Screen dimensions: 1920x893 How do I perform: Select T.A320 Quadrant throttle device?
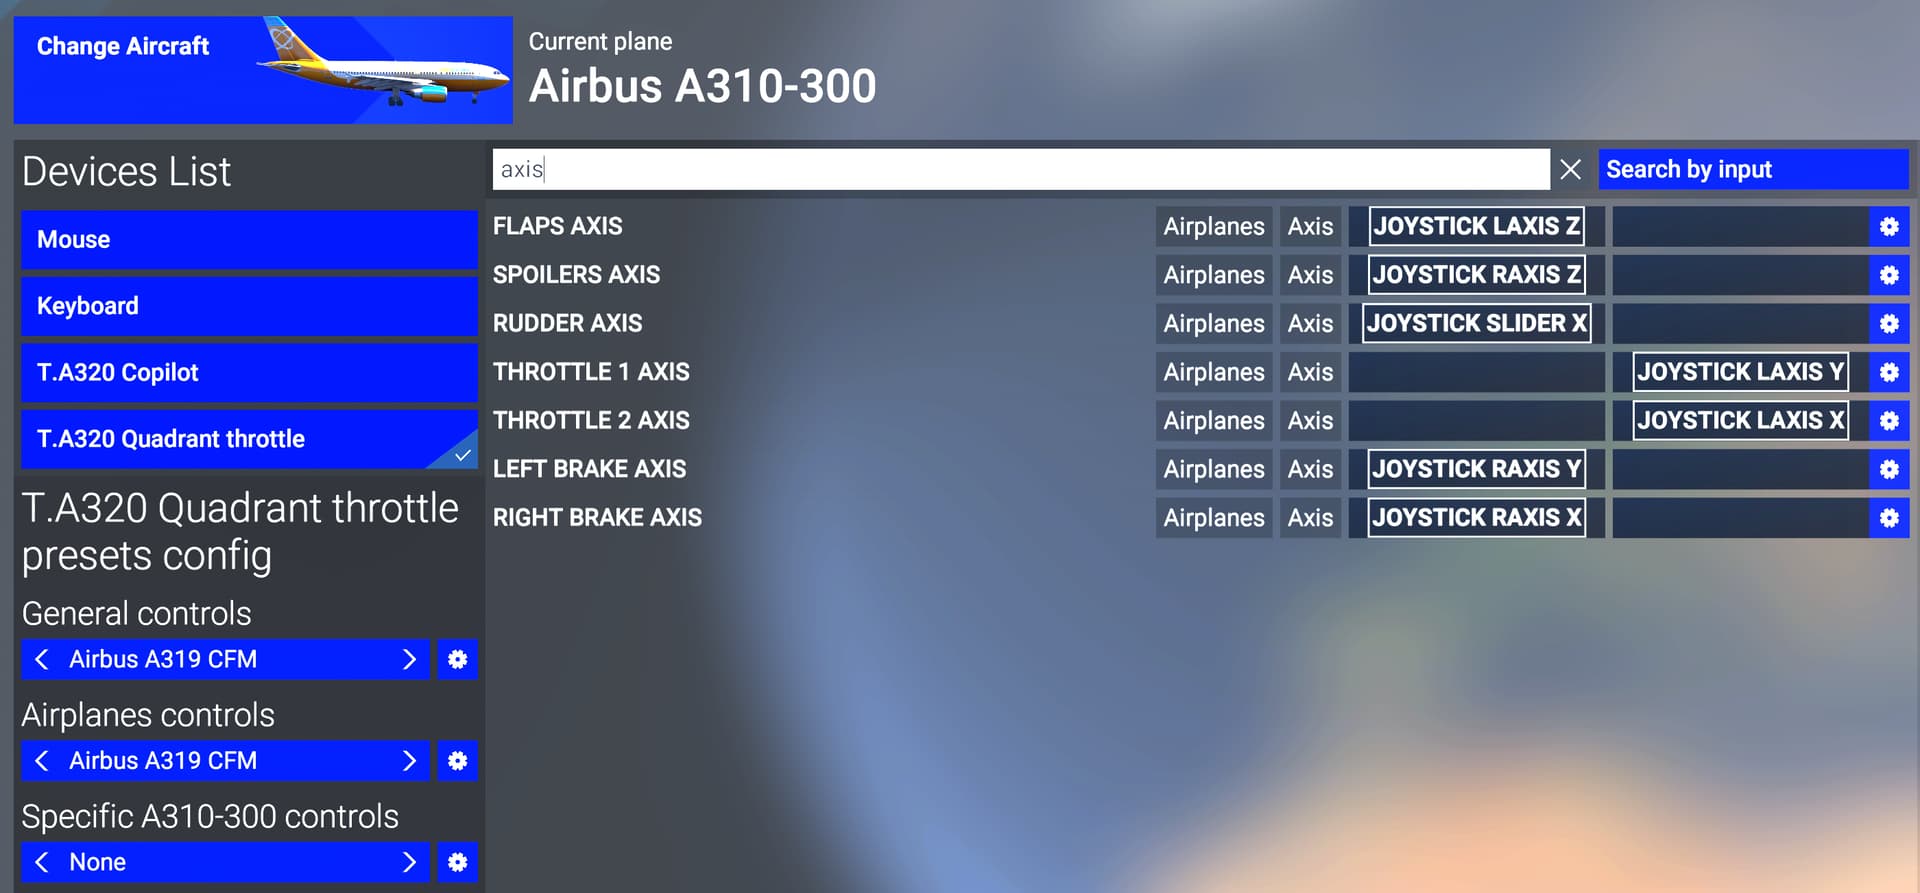pos(248,439)
